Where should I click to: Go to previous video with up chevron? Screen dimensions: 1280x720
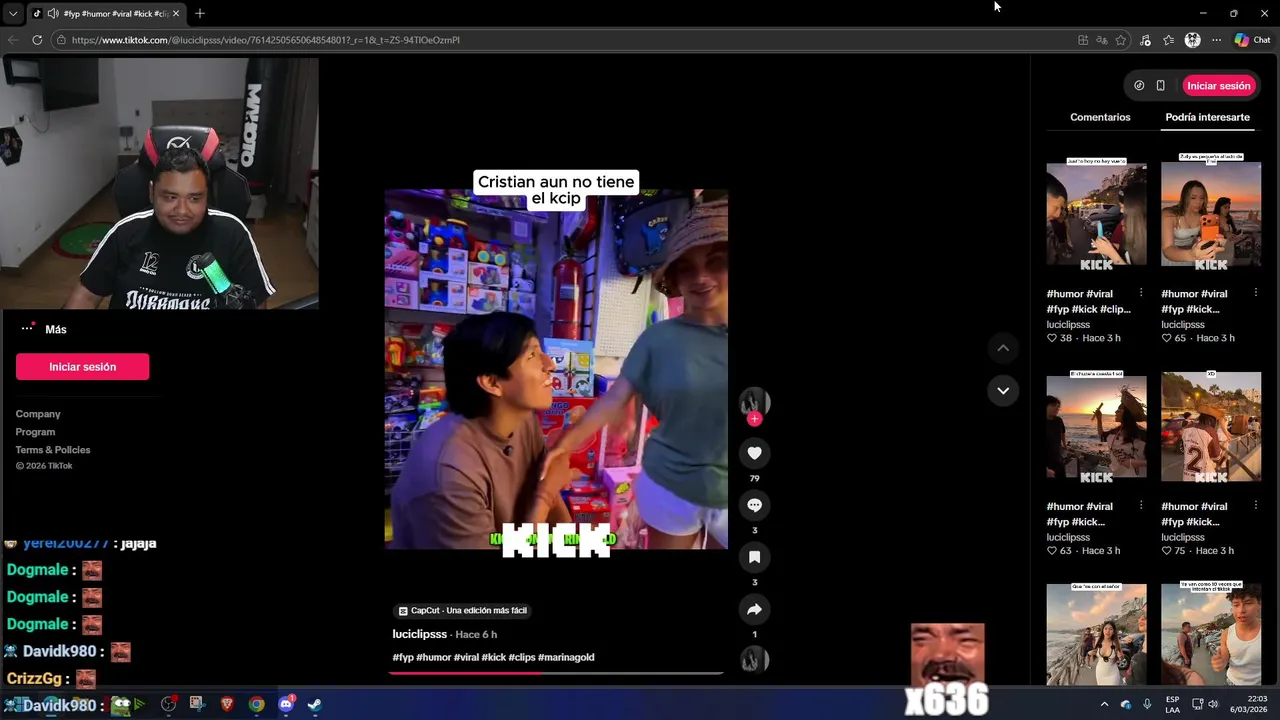tap(1003, 348)
